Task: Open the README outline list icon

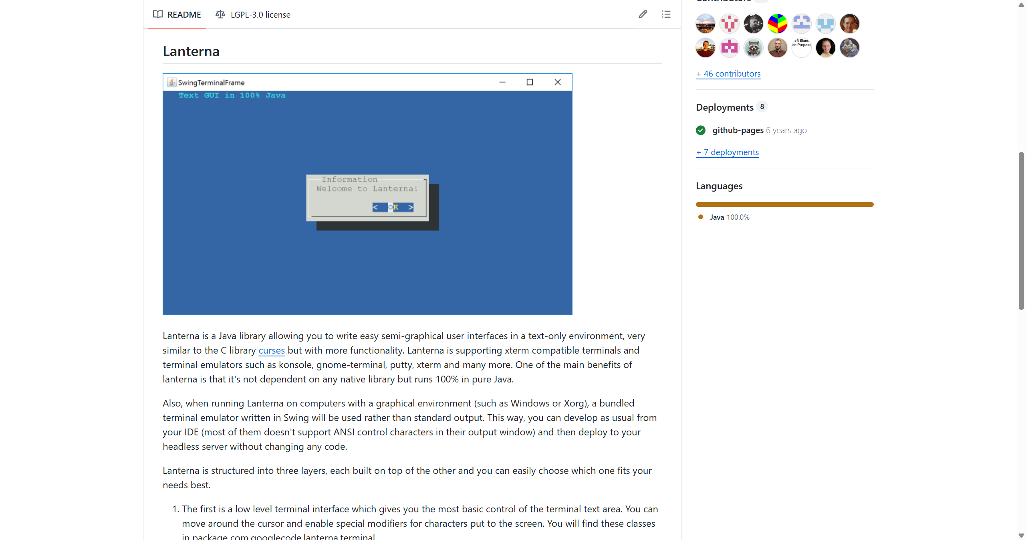Action: click(x=666, y=15)
